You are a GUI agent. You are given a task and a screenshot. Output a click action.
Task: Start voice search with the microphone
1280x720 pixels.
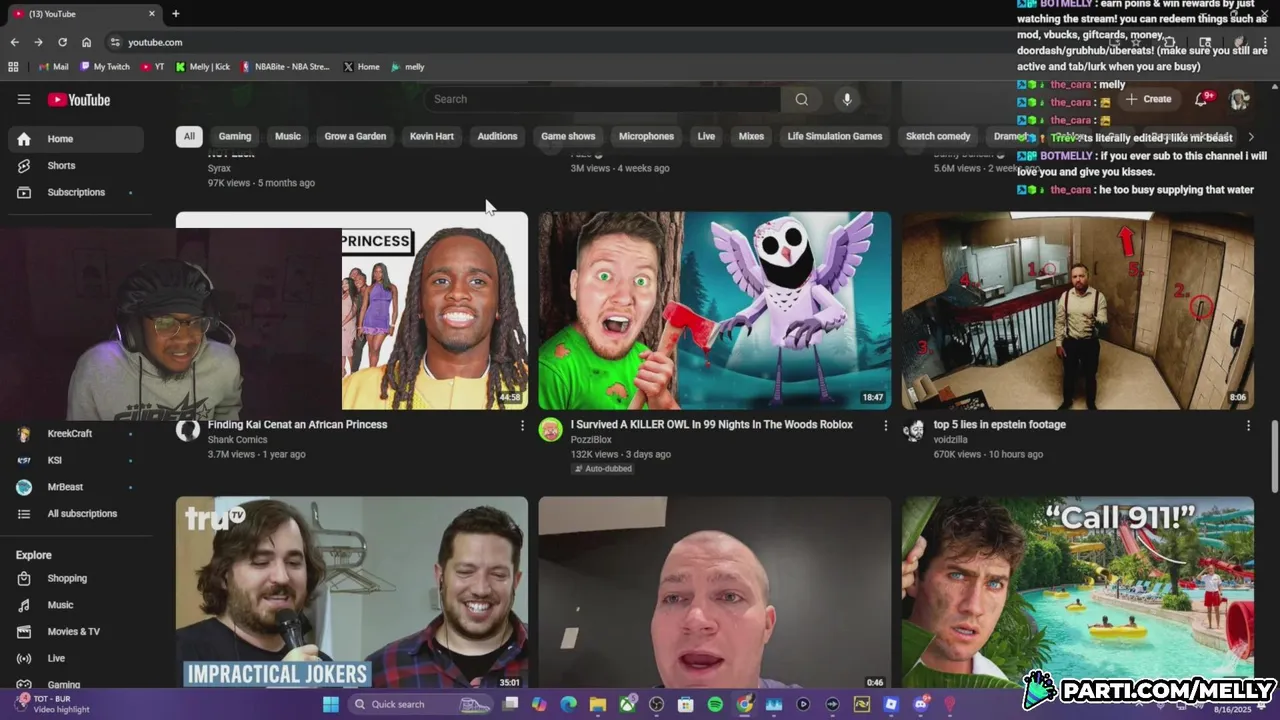pyautogui.click(x=847, y=99)
